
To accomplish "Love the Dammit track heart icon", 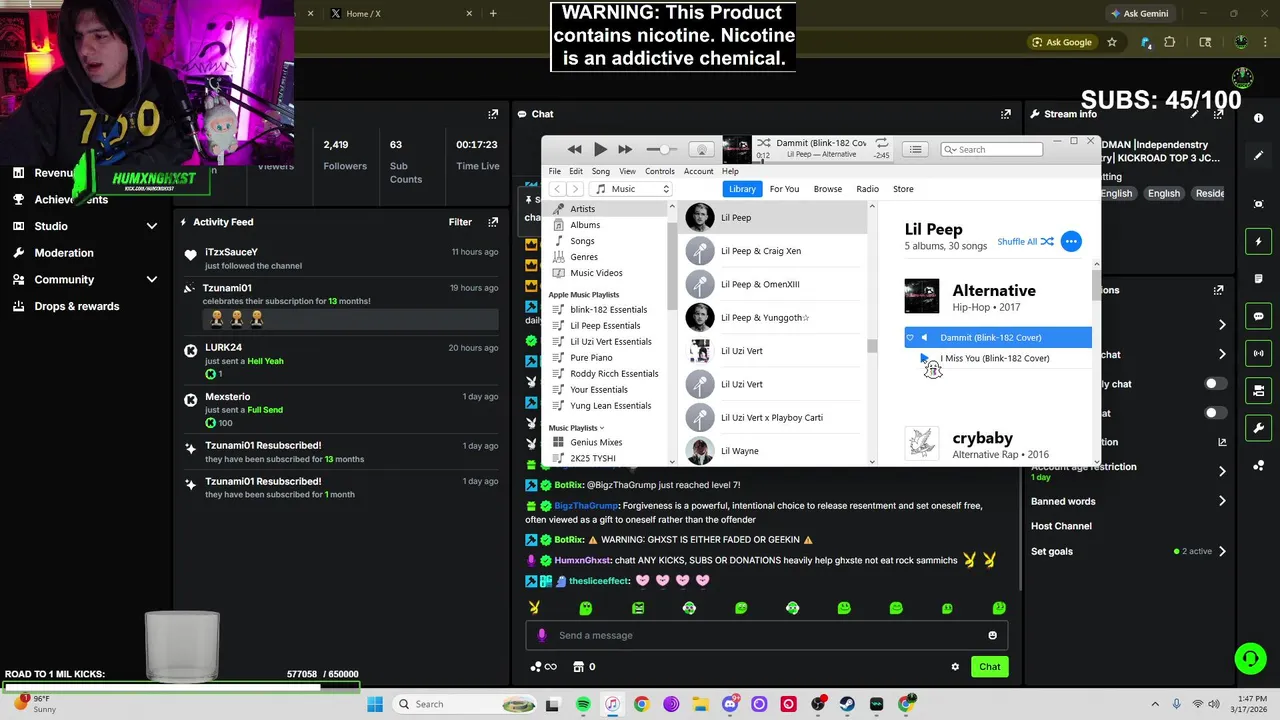I will 910,338.
